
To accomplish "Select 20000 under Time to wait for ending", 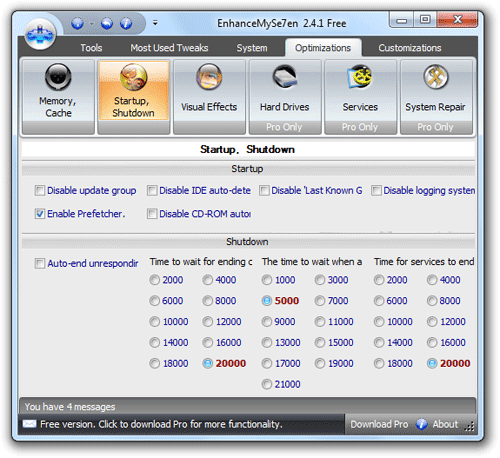I will click(x=207, y=363).
